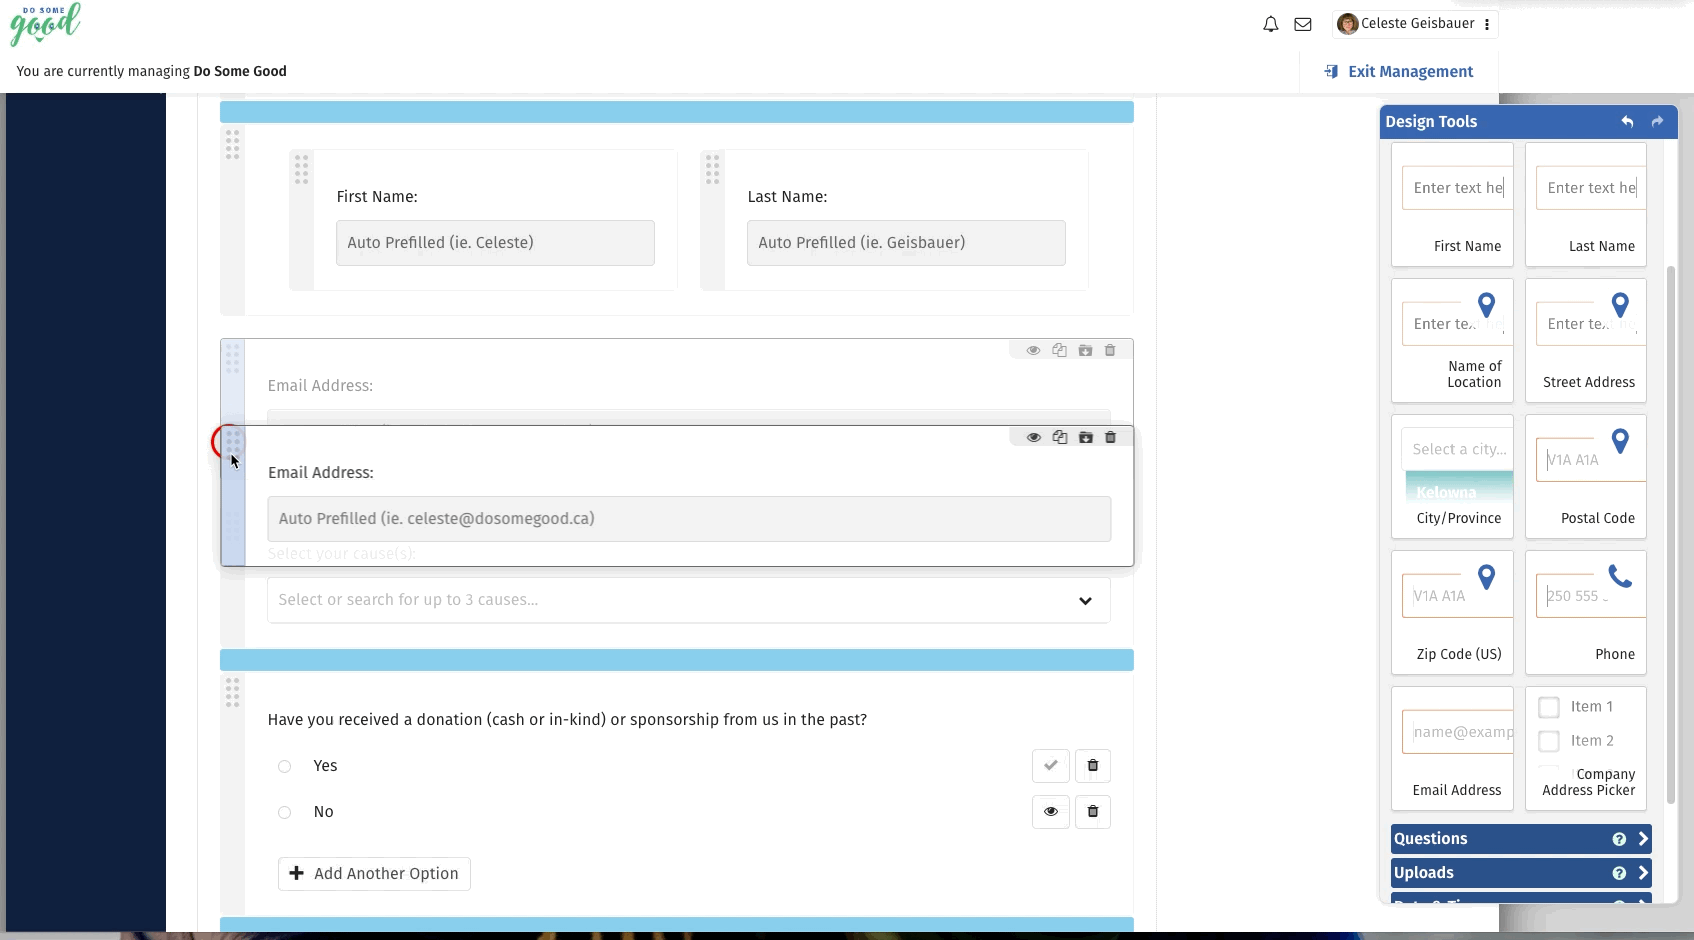This screenshot has width=1694, height=940.
Task: Delete the Yes option
Action: coord(1093,766)
